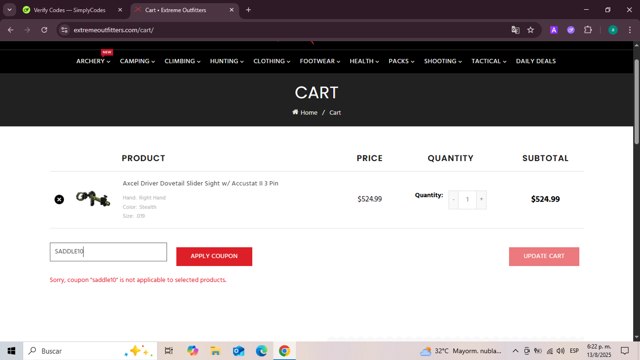
Task: Open the Google Translate page icon
Action: [515, 30]
